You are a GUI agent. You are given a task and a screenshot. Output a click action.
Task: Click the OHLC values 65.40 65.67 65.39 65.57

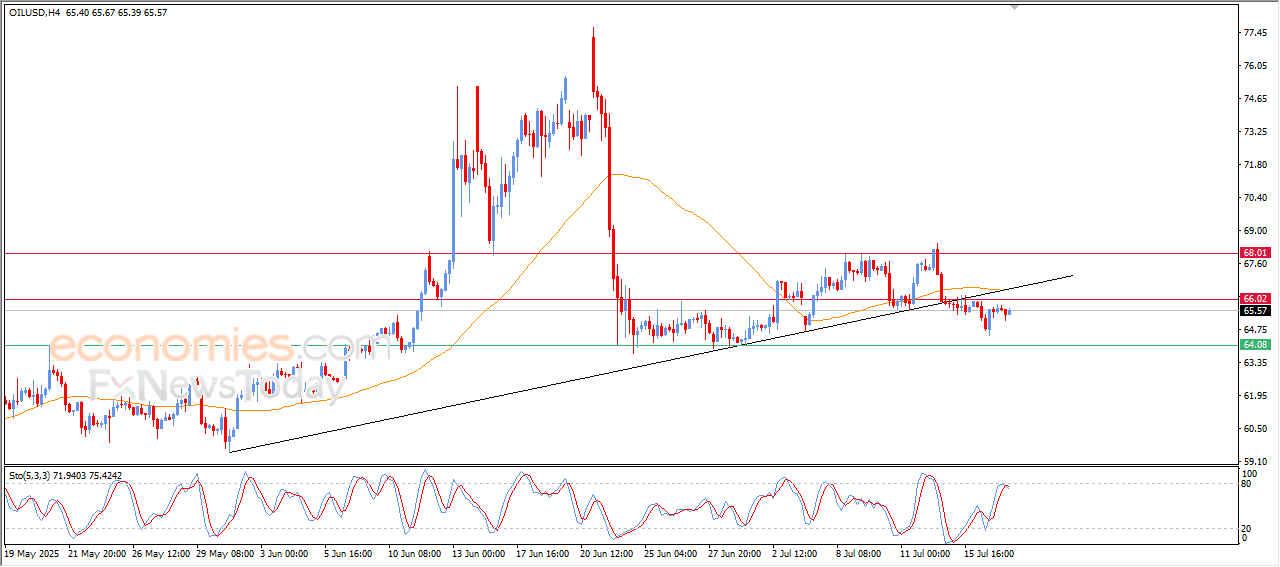click(116, 13)
